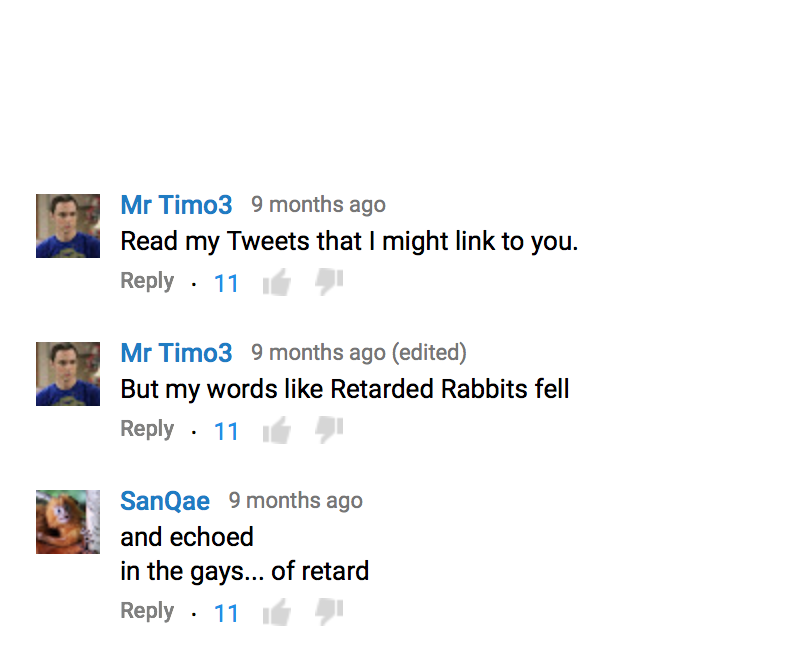Open SanQae's "9 months ago" timestamp
This screenshot has width=786, height=654.
pos(295,501)
